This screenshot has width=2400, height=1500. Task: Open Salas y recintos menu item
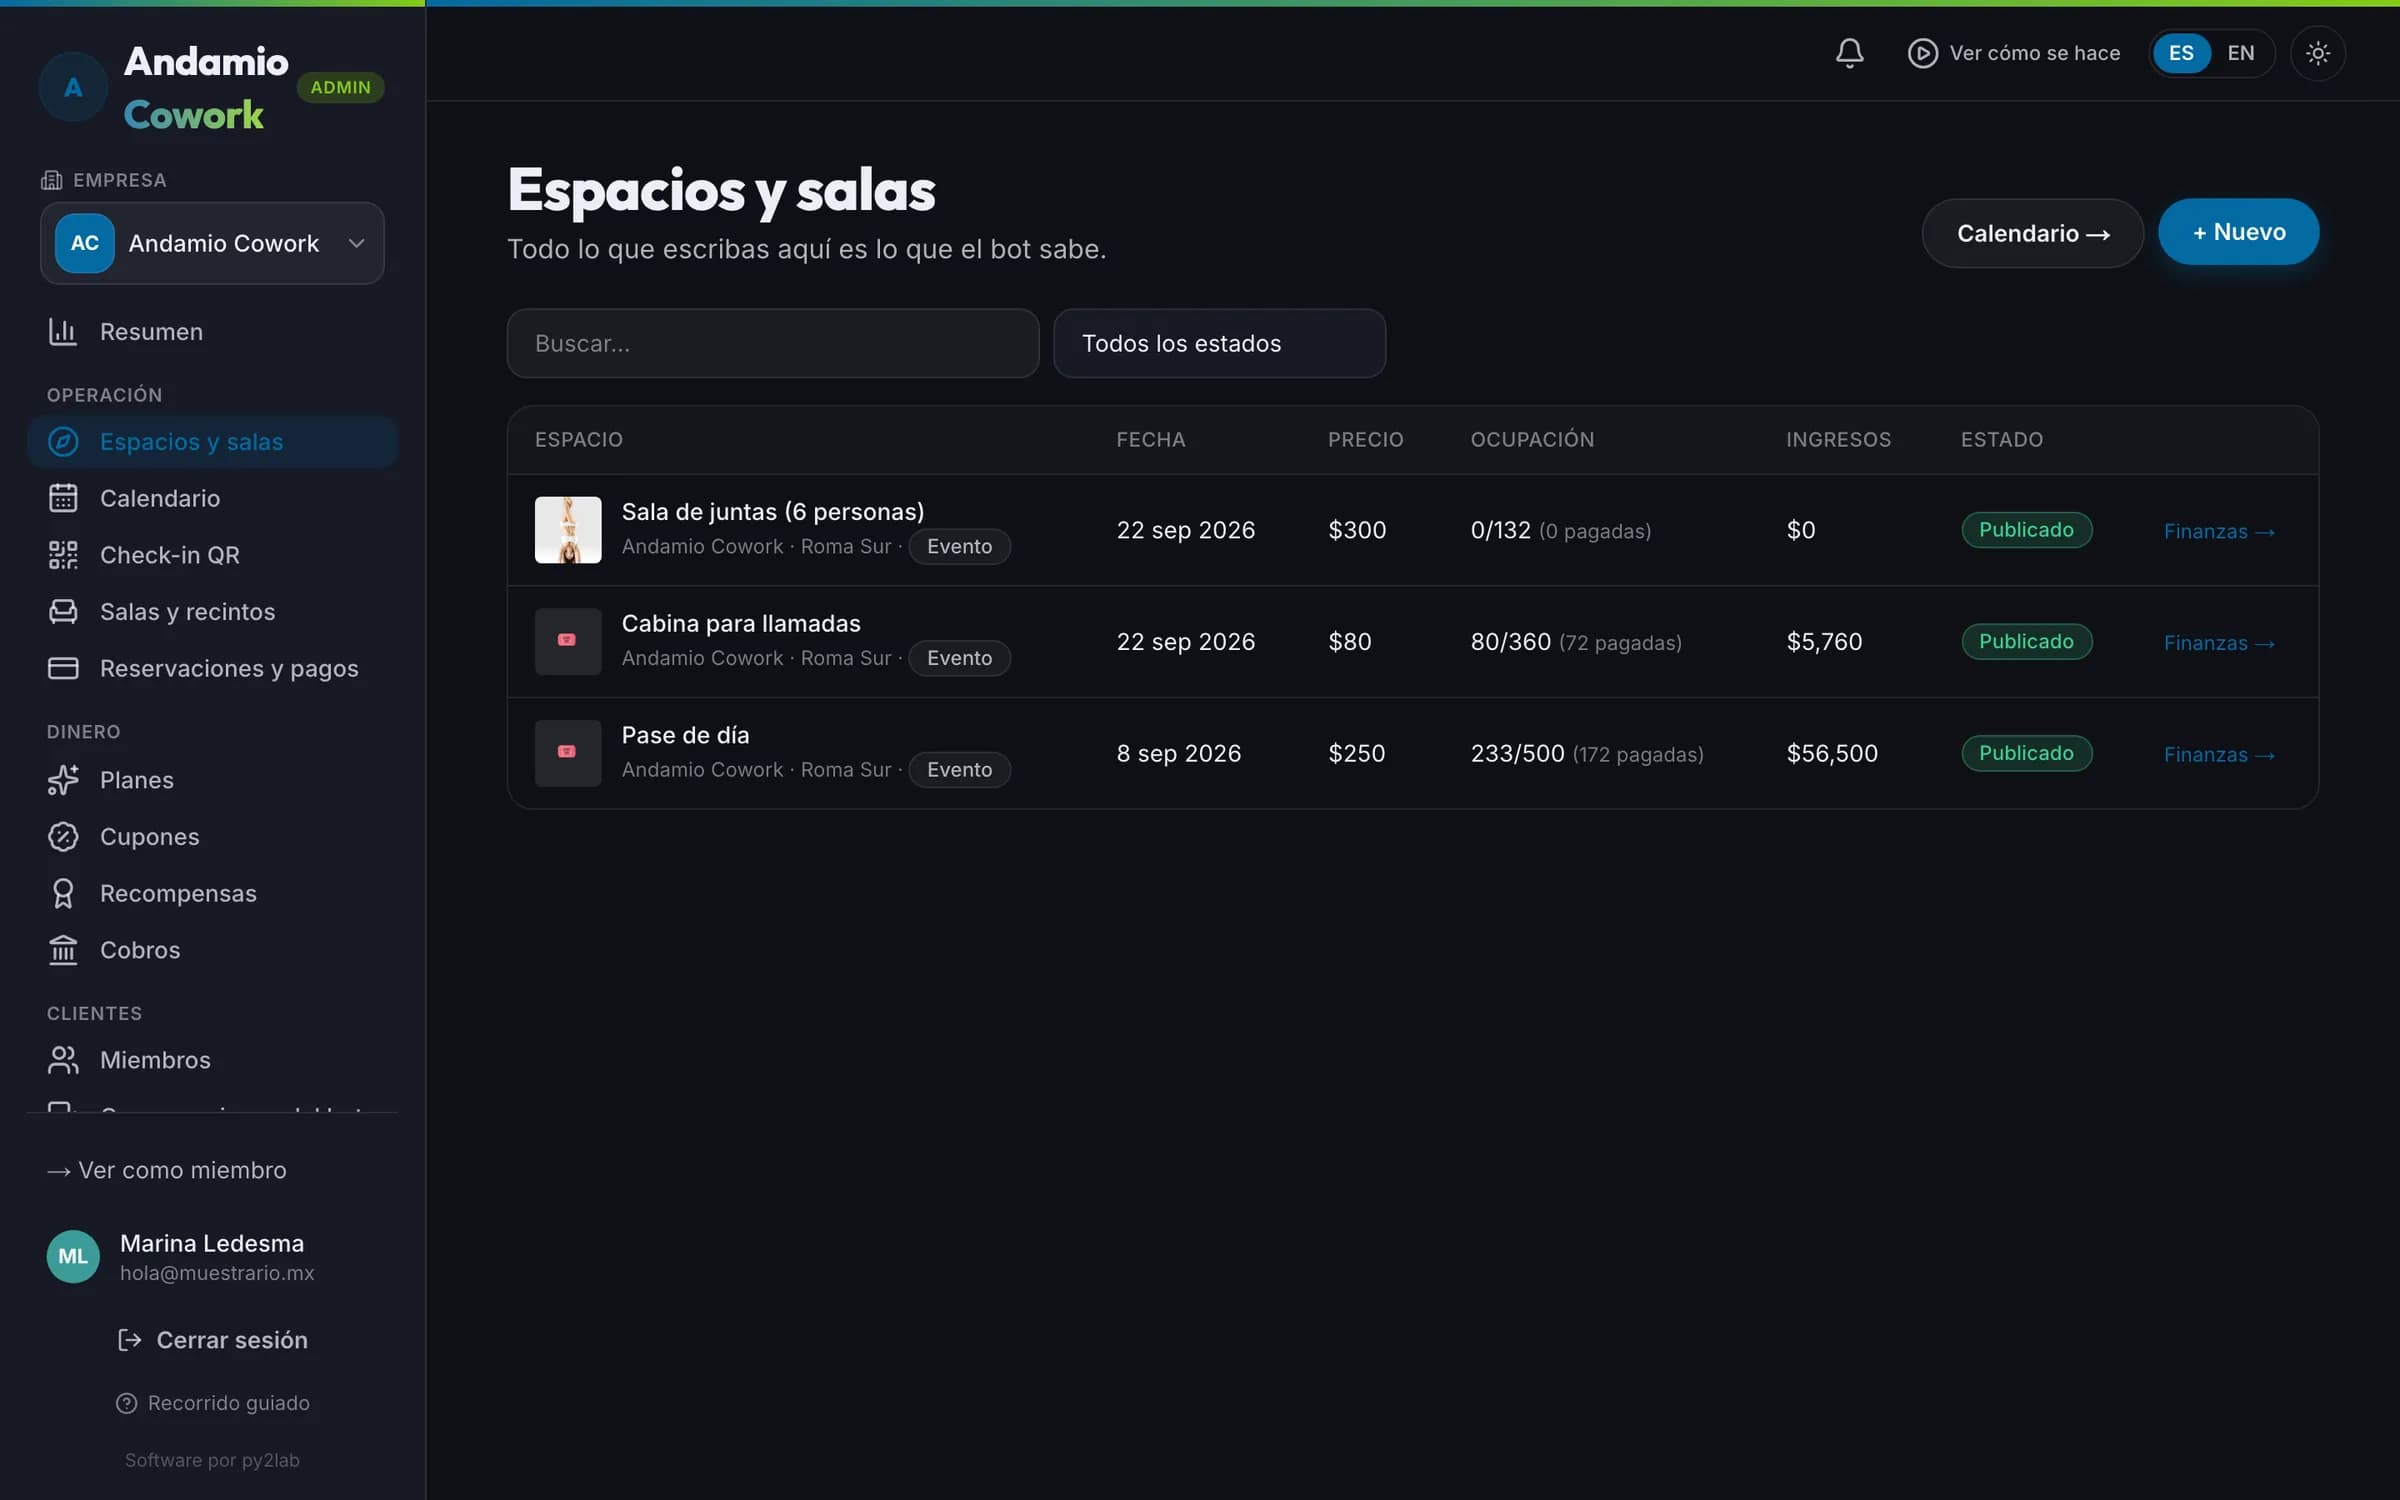(212, 611)
